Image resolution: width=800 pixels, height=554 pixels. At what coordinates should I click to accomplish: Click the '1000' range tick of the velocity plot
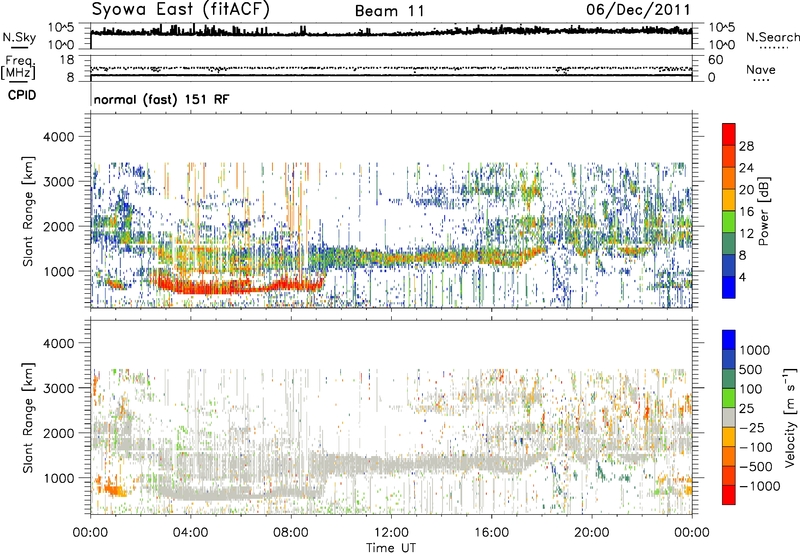(58, 478)
